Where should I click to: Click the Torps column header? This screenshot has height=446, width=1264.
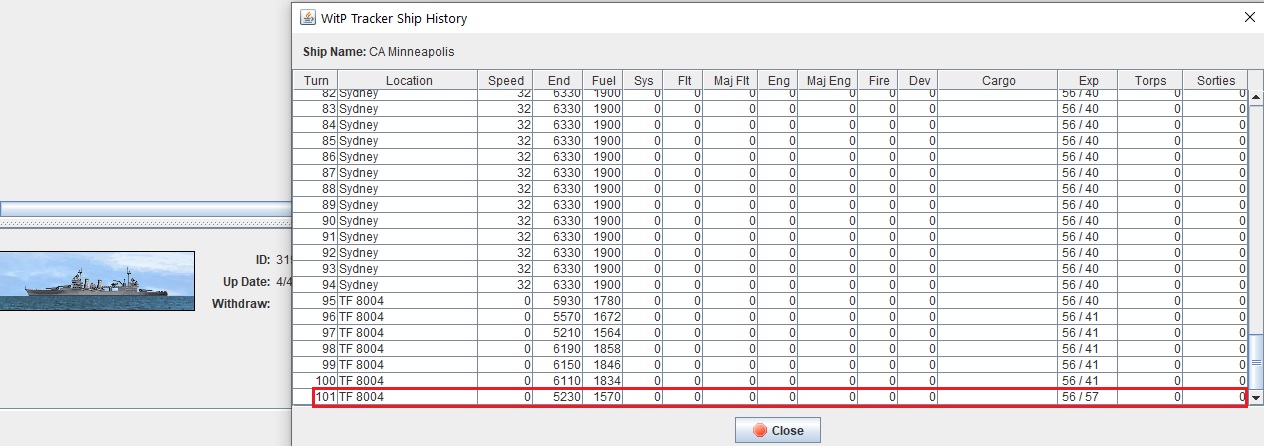(x=1150, y=81)
